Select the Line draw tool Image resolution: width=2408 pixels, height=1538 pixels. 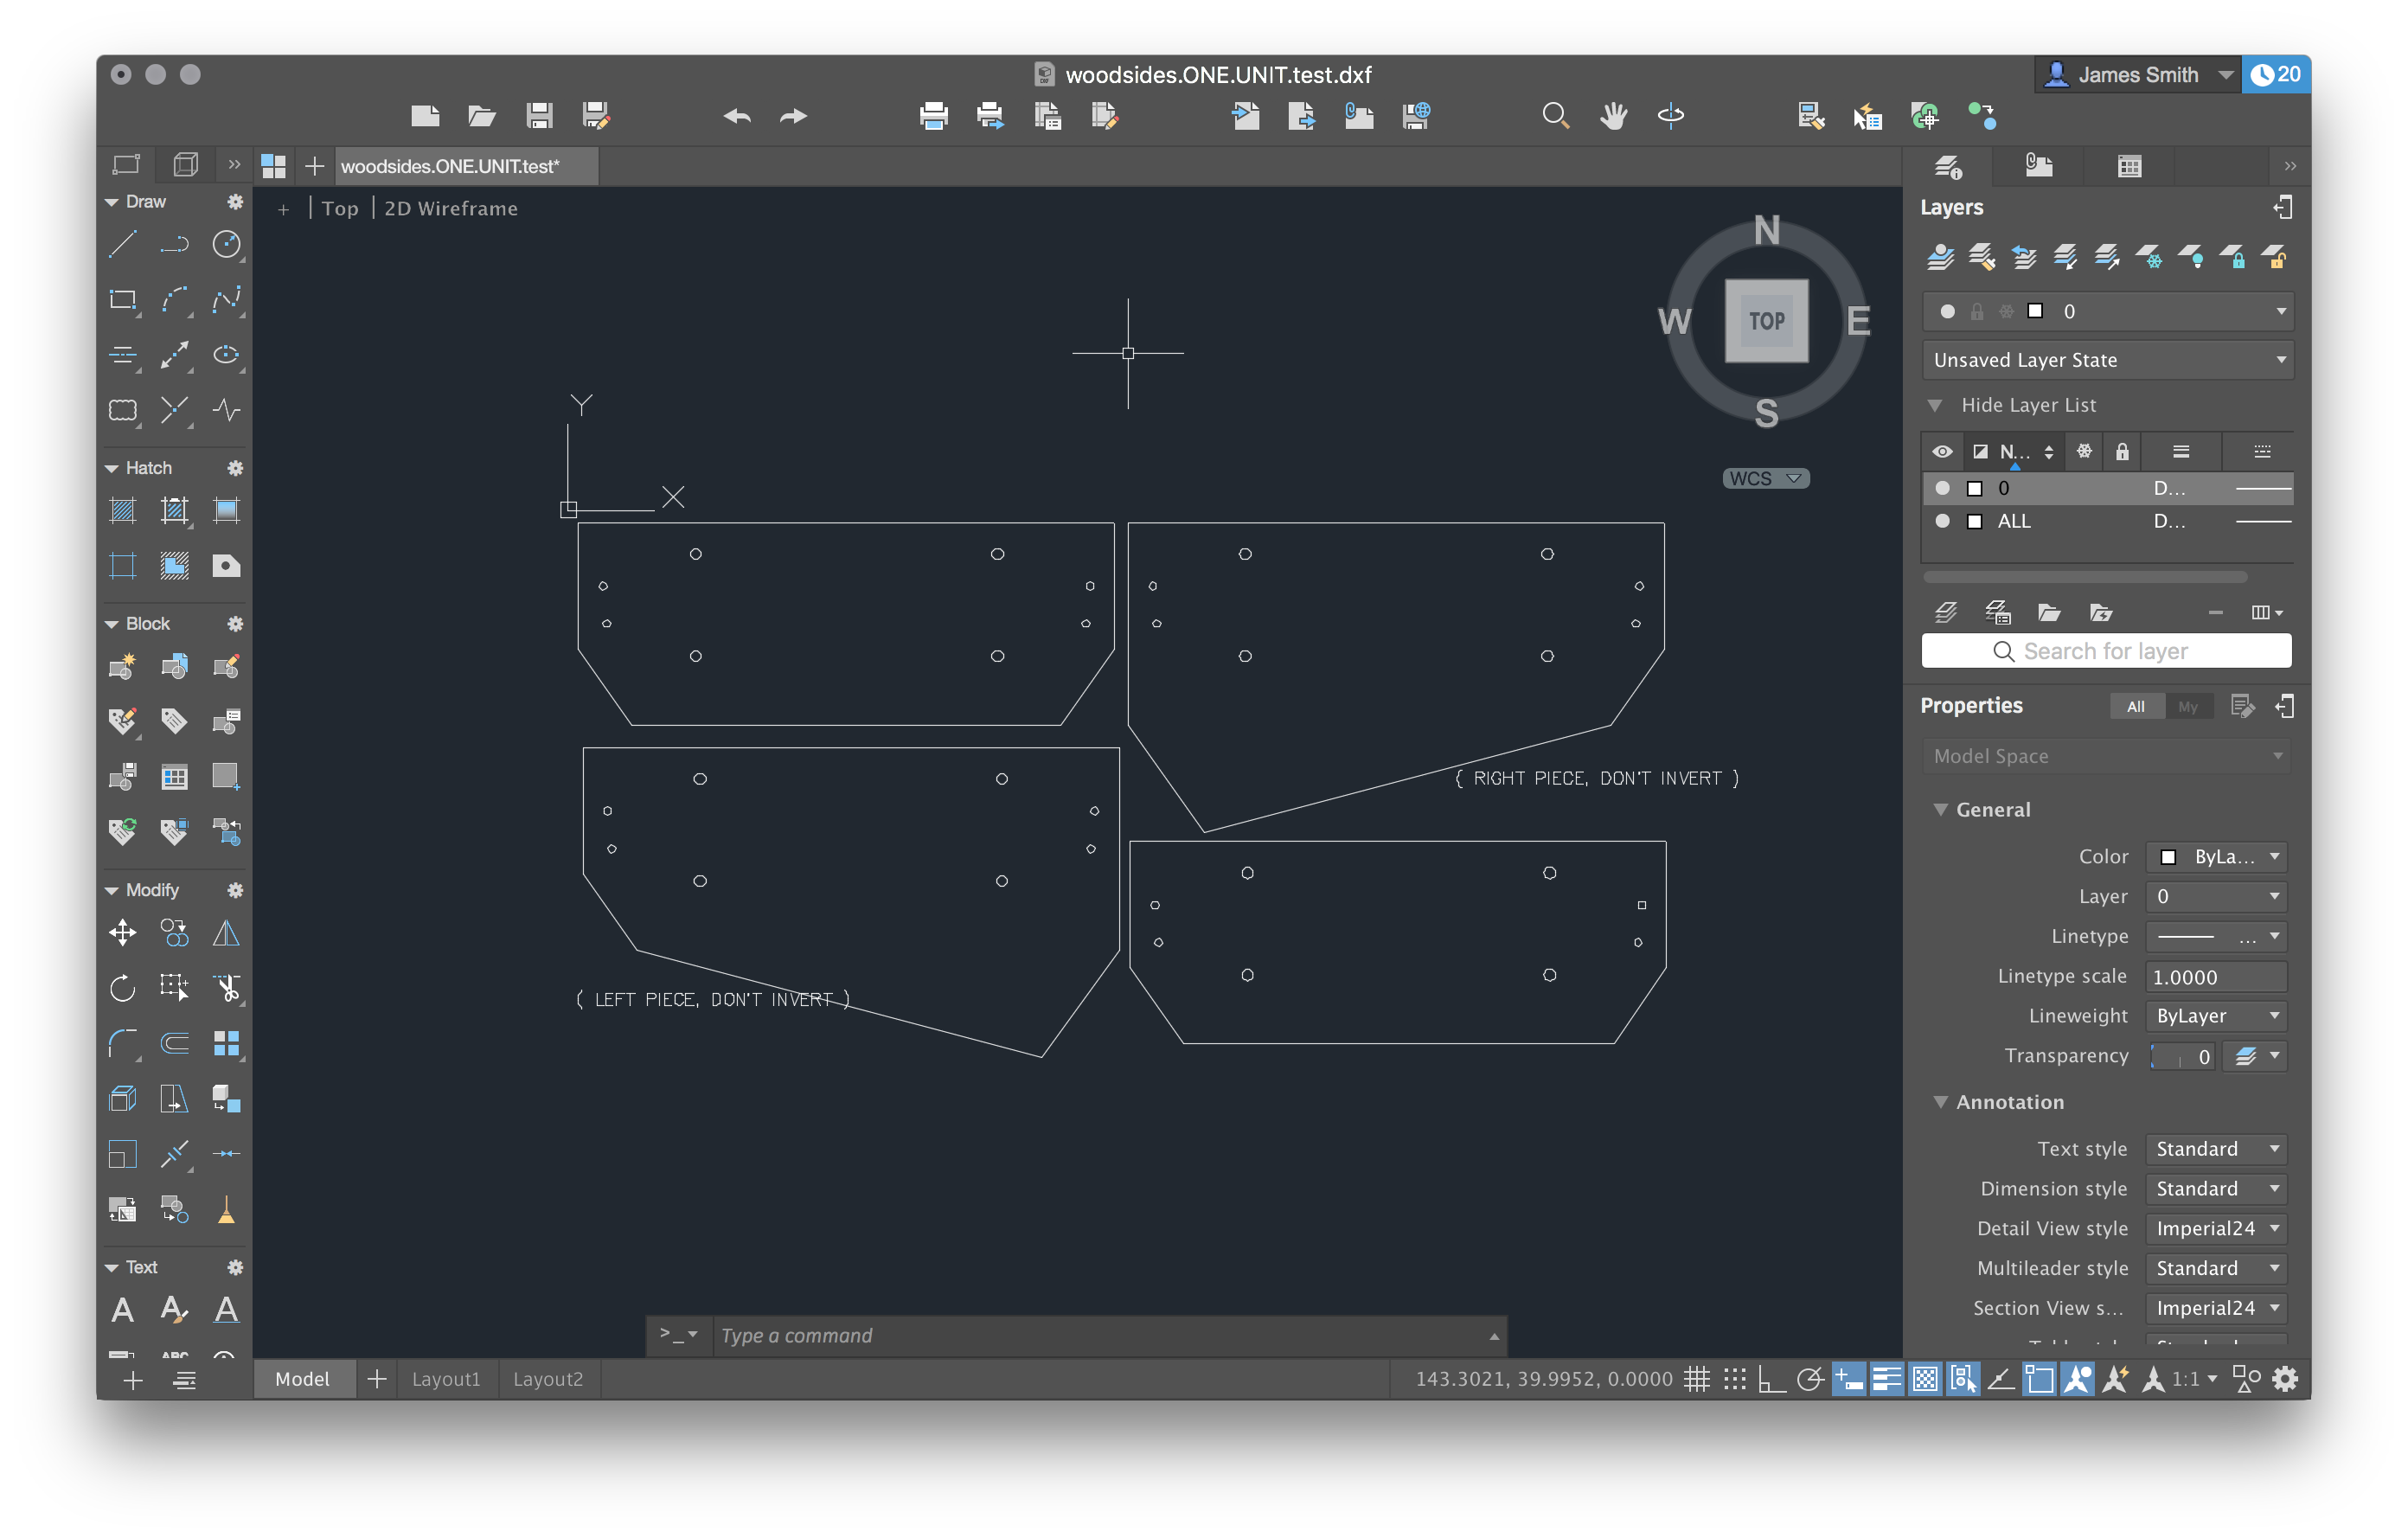(x=123, y=244)
